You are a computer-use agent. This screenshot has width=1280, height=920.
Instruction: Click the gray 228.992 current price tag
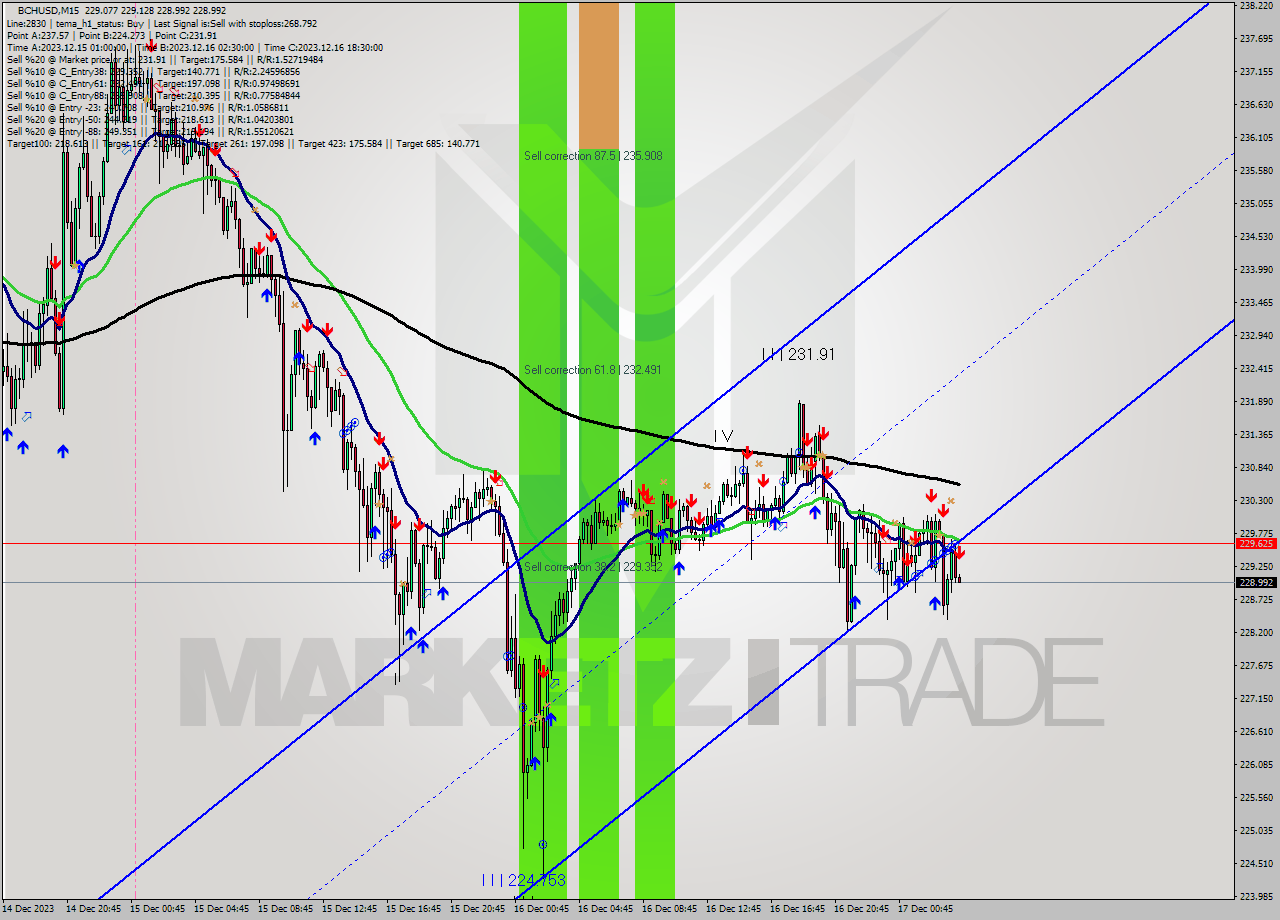(1256, 582)
